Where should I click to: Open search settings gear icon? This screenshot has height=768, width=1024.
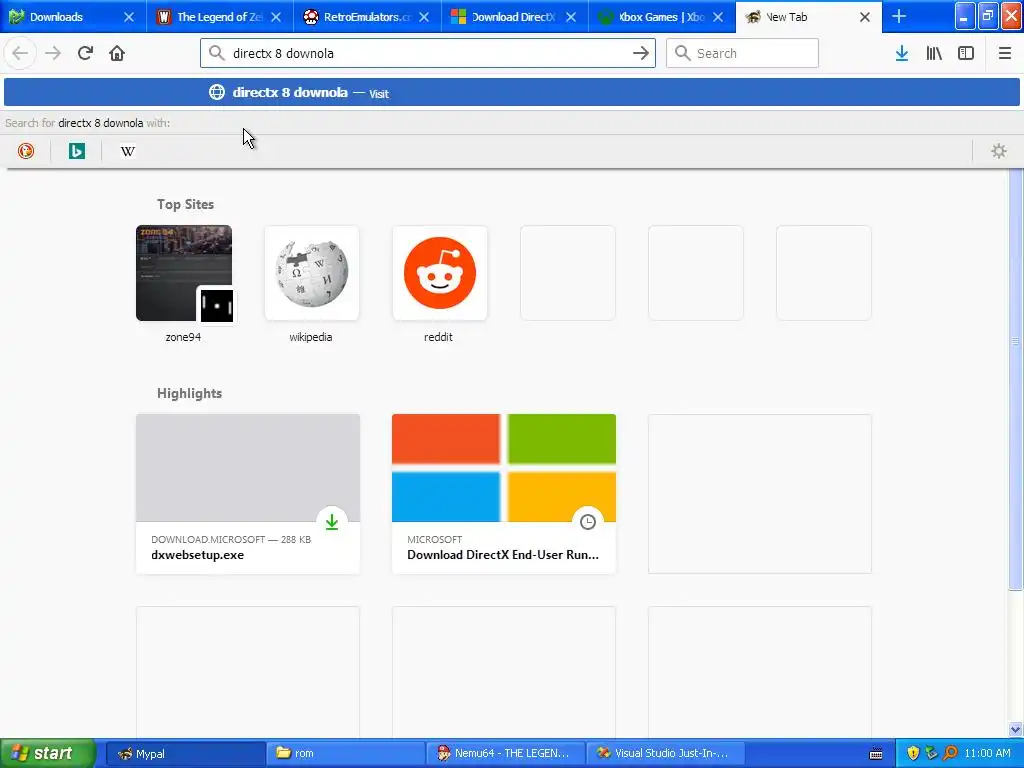[x=999, y=151]
